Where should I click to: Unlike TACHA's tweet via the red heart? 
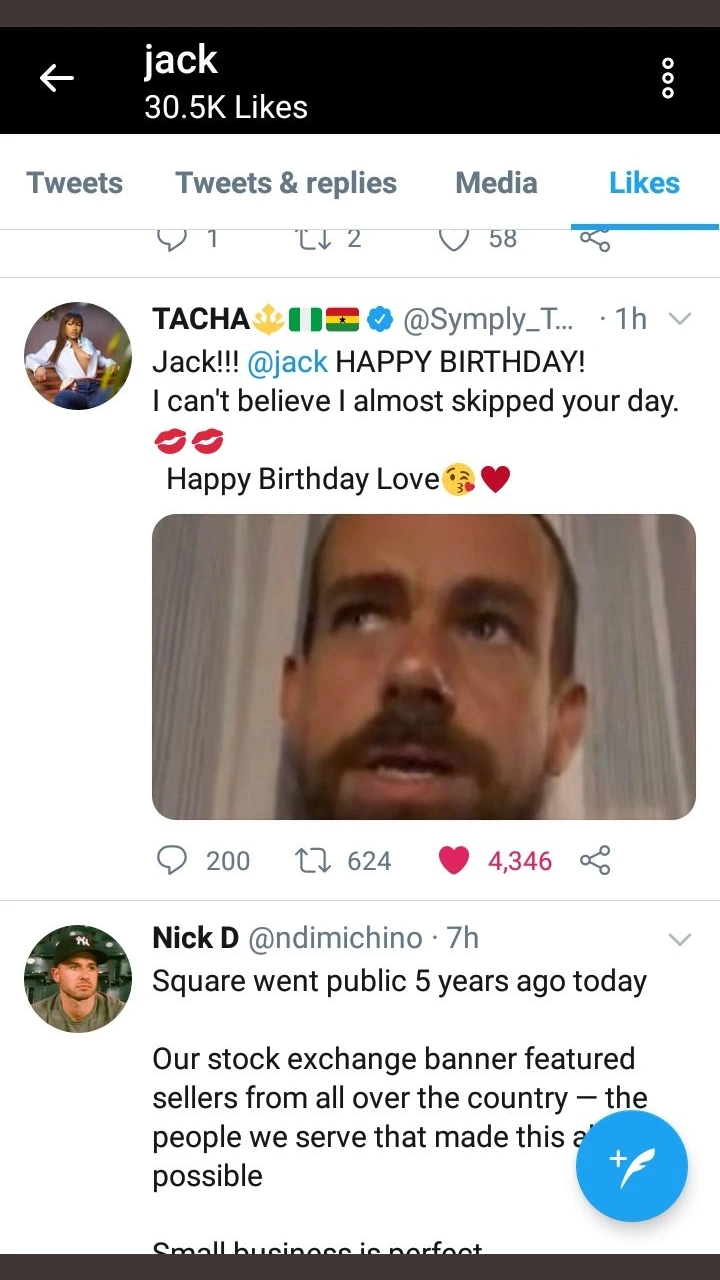[454, 860]
